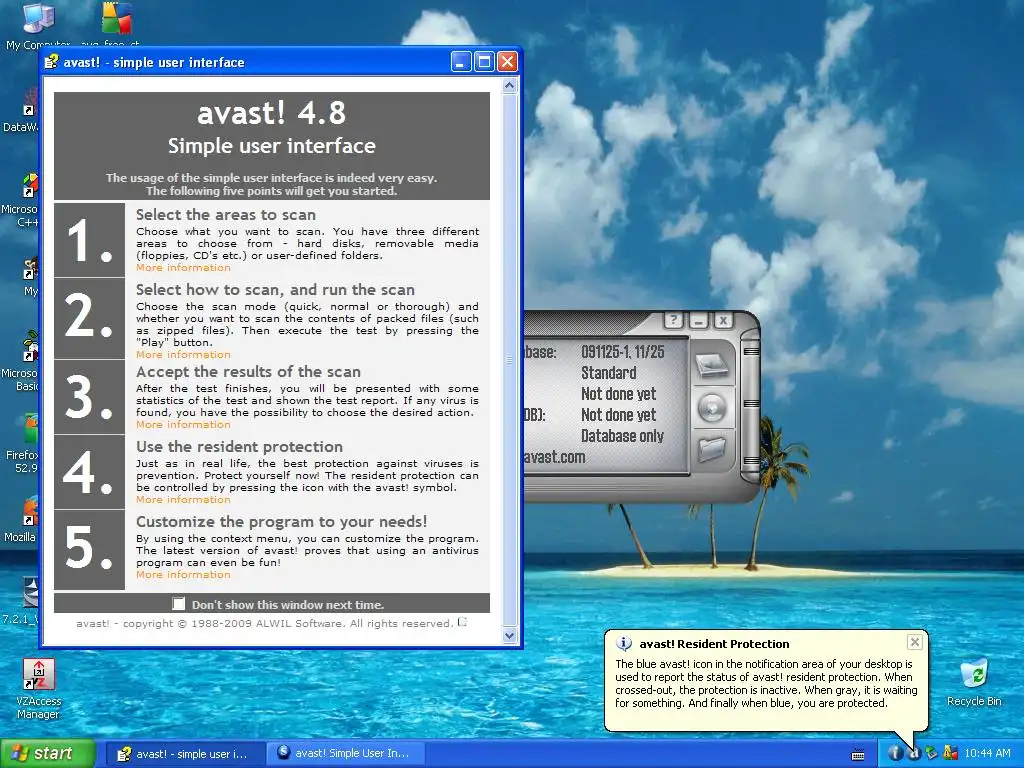The height and width of the screenshot is (768, 1024).
Task: Click 'More information' under Customize the program
Action: tap(183, 575)
